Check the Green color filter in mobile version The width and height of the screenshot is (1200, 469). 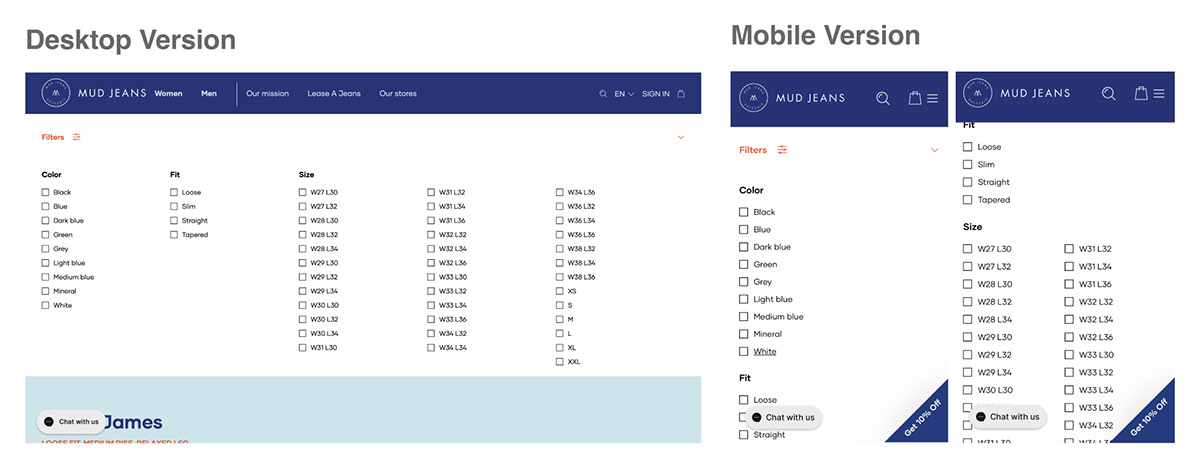click(x=743, y=264)
